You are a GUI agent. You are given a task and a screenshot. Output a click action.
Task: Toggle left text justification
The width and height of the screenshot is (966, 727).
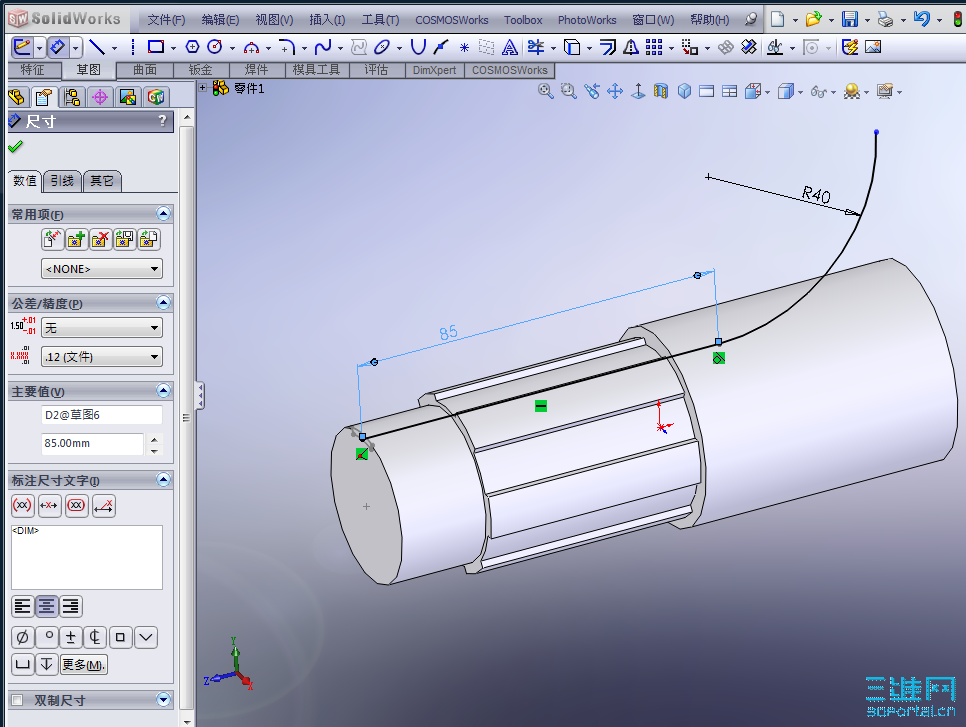(x=22, y=606)
